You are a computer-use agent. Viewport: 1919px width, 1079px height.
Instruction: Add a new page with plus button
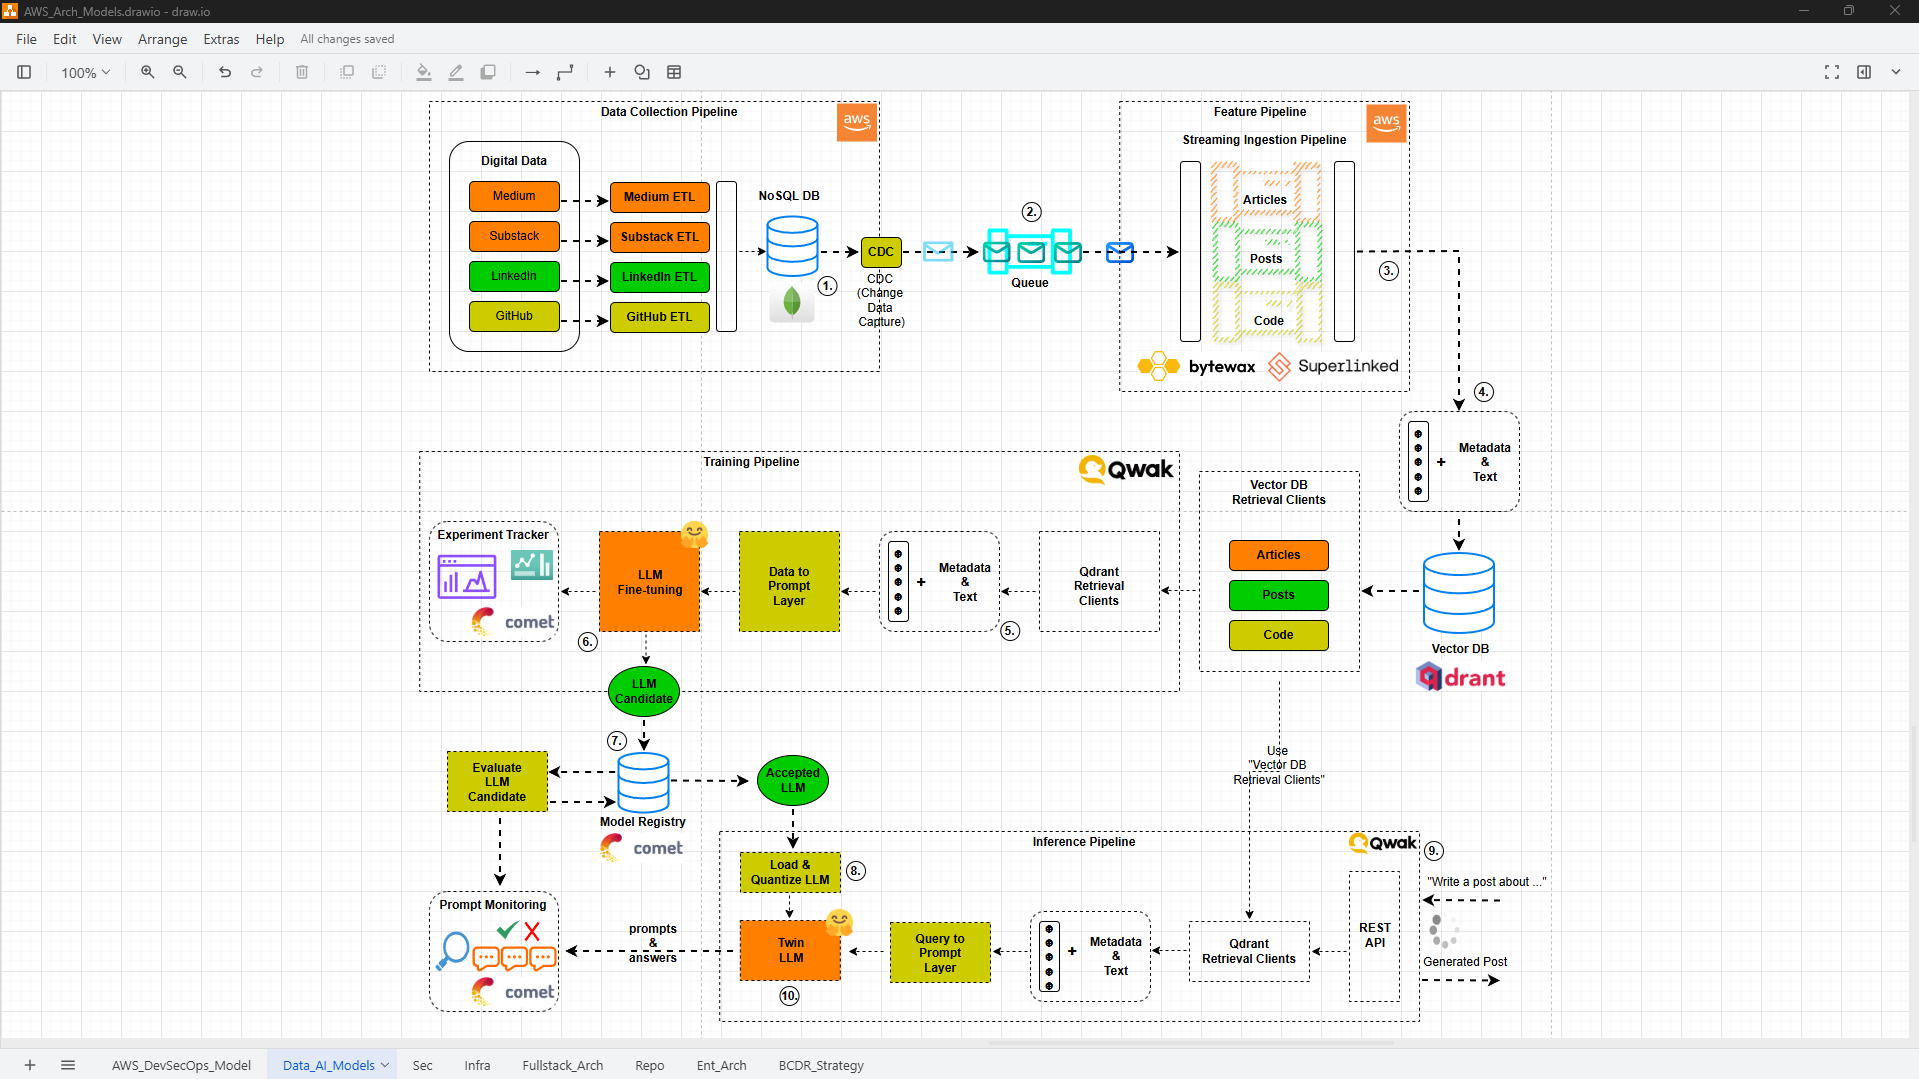(30, 1065)
